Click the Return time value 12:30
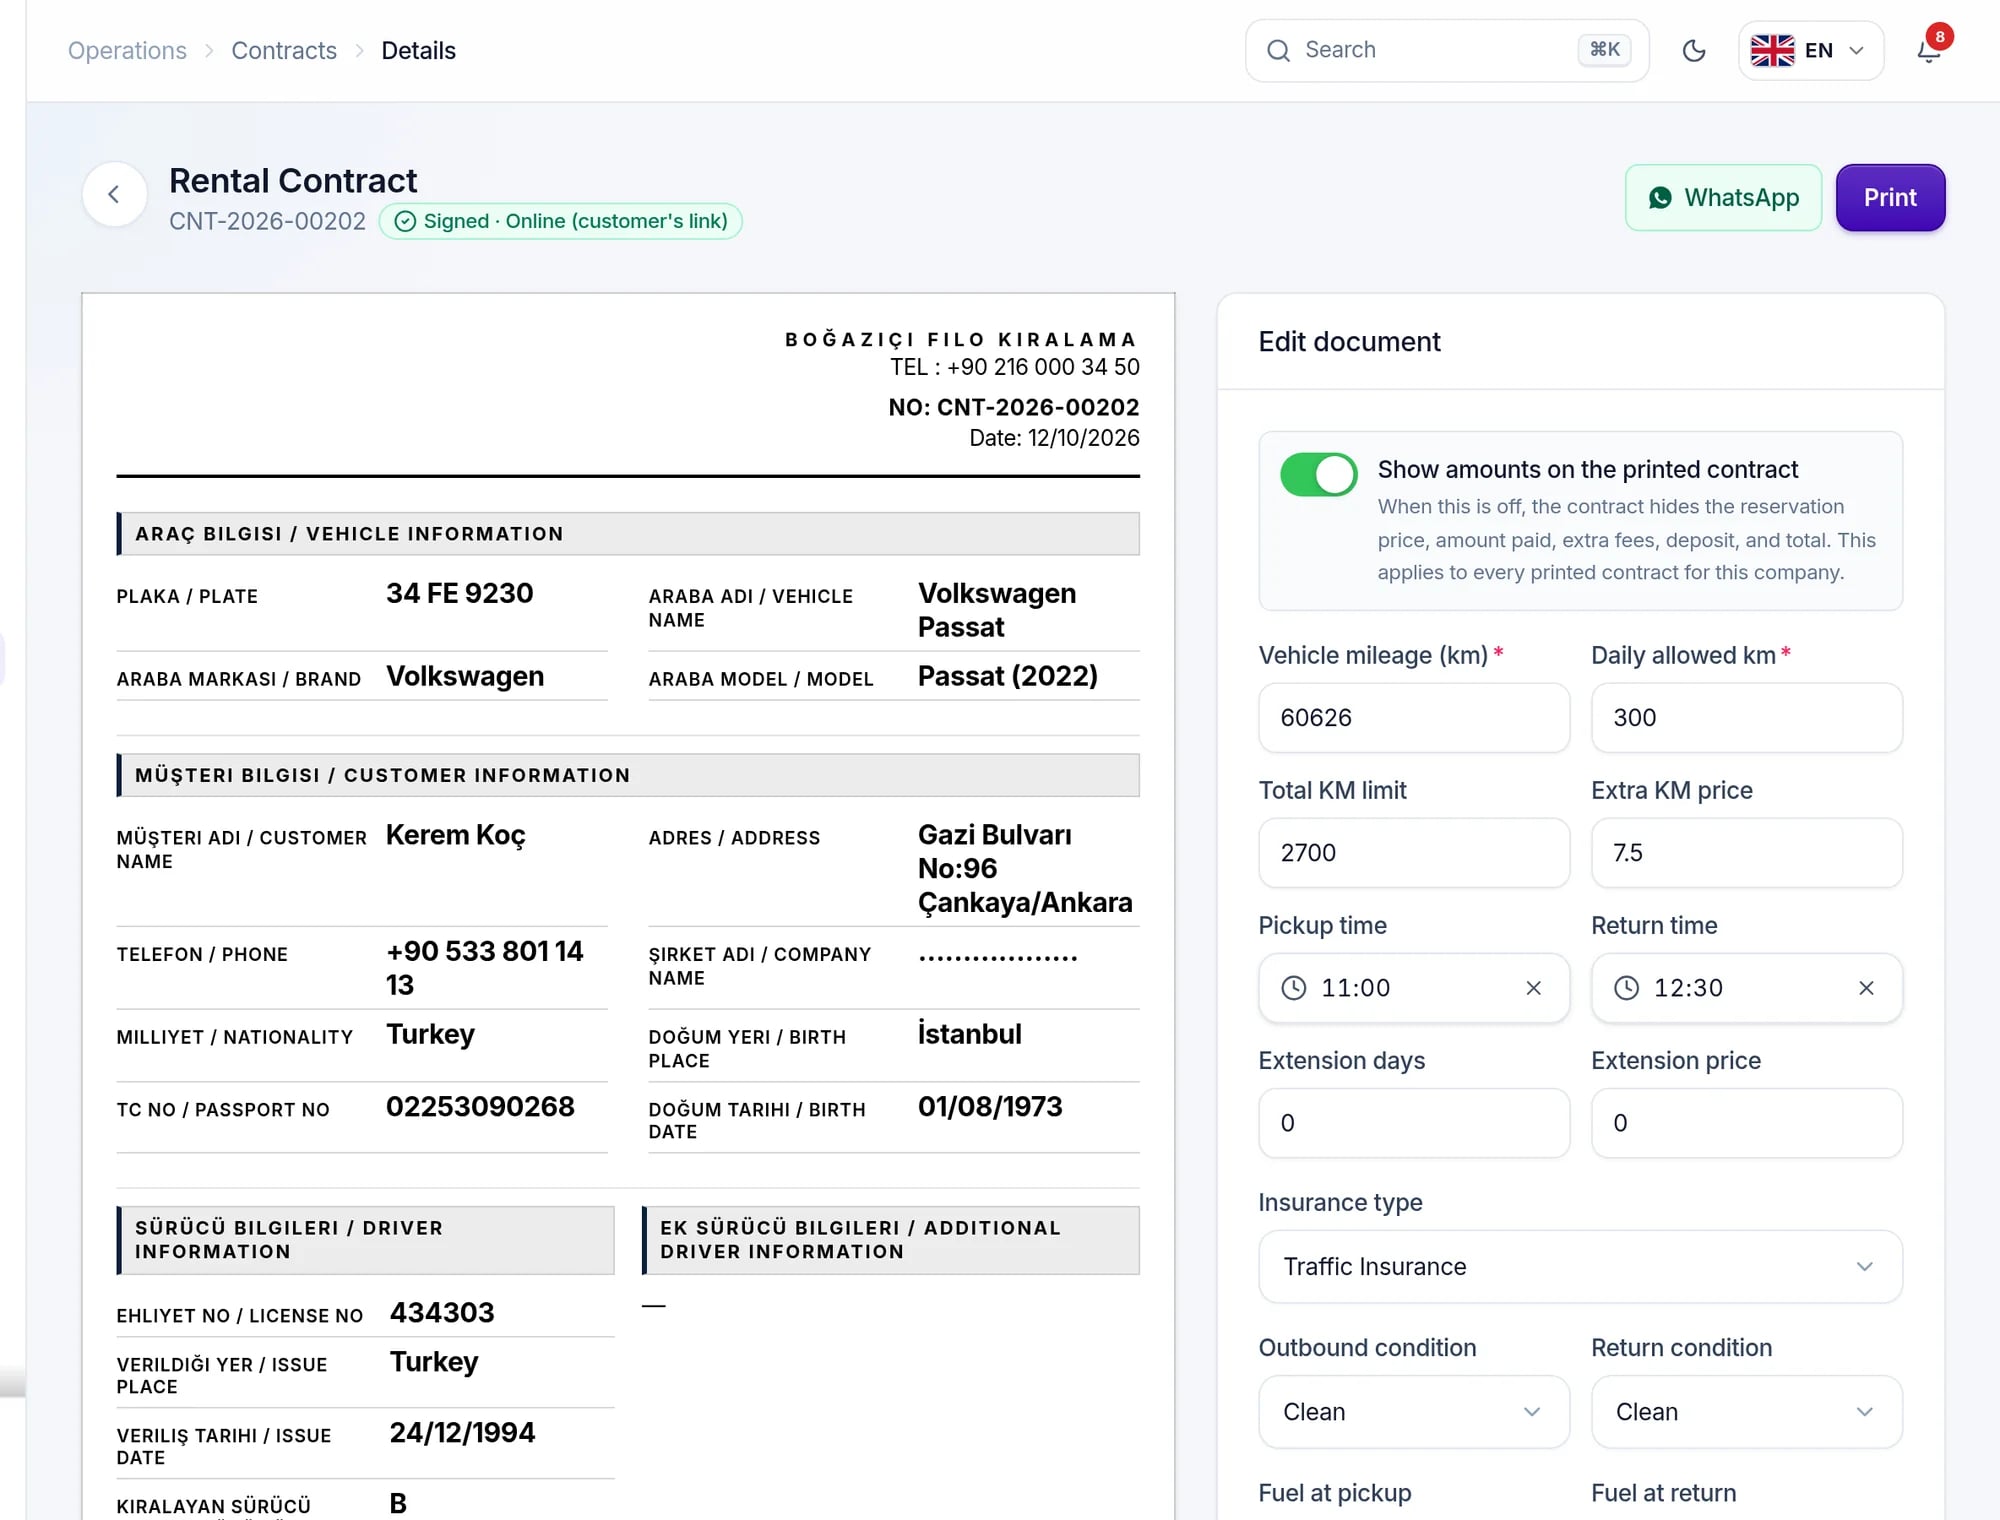This screenshot has width=2000, height=1520. 1688,988
